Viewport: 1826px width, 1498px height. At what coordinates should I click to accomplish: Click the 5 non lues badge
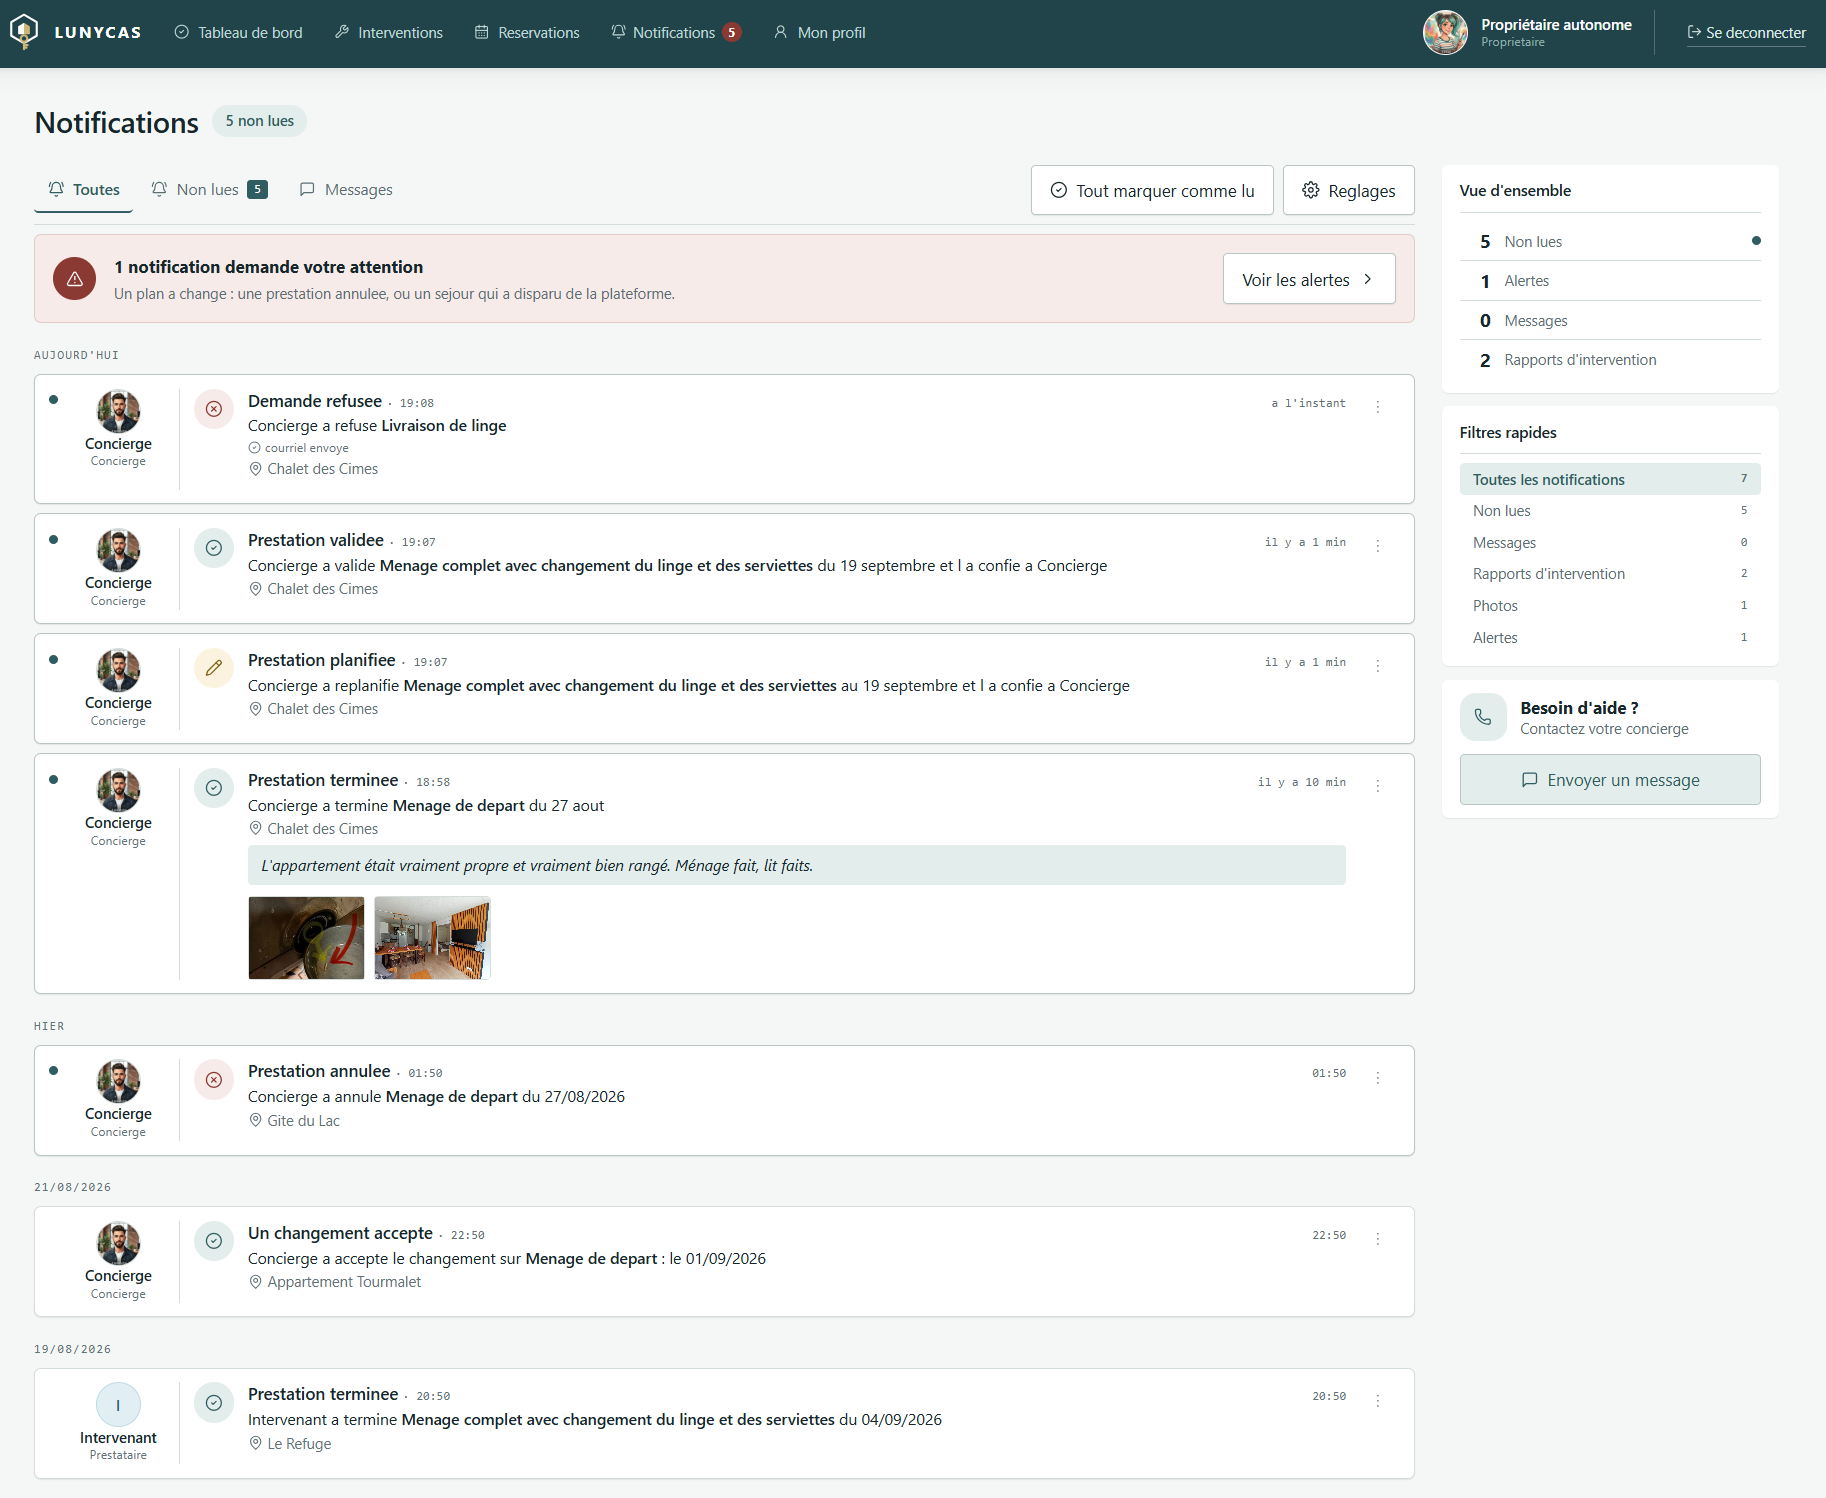259,121
